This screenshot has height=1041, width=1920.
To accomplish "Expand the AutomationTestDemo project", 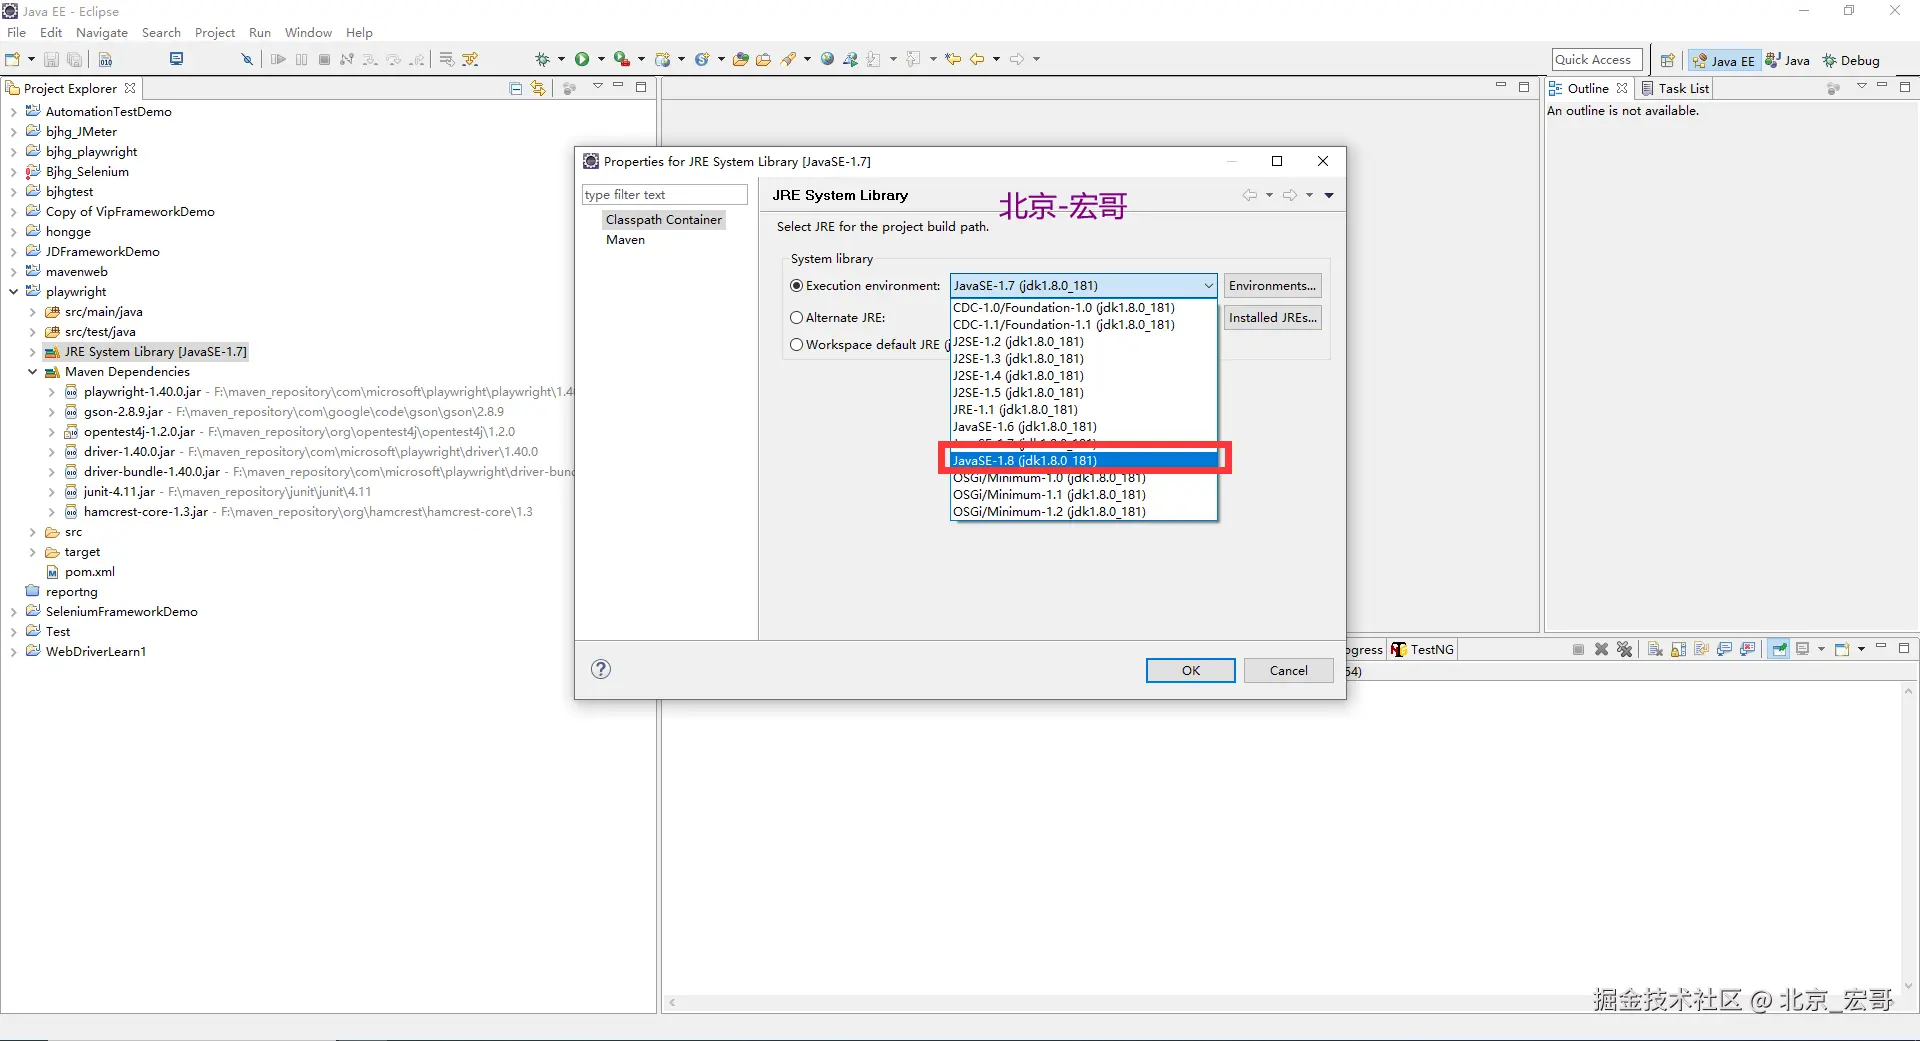I will (13, 111).
